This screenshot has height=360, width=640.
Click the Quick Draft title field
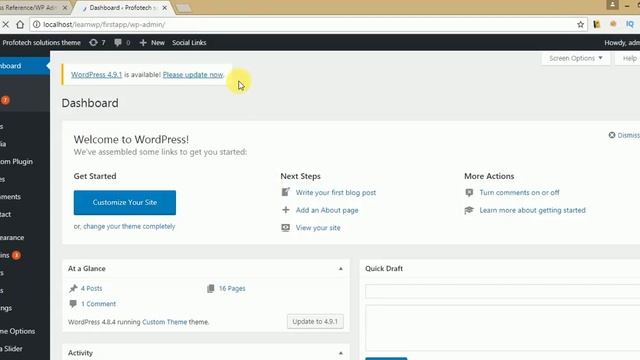click(x=502, y=291)
